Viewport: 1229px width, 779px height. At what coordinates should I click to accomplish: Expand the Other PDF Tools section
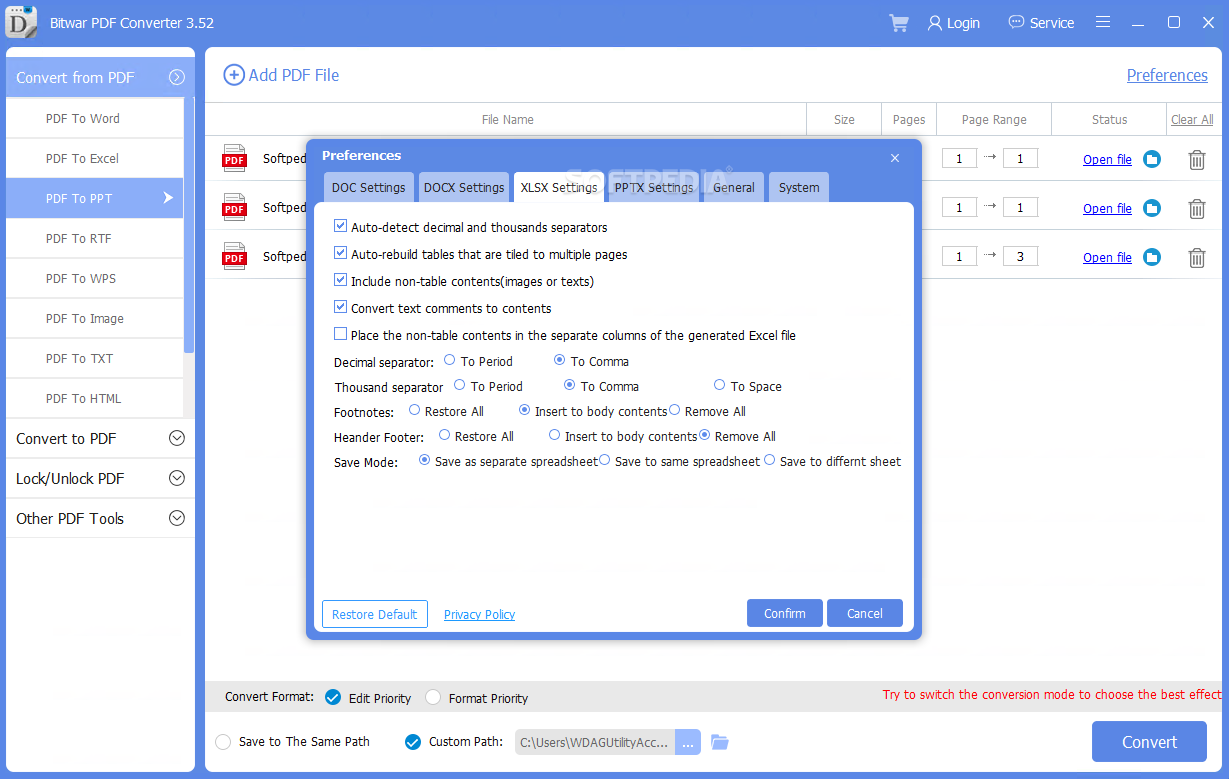point(177,518)
